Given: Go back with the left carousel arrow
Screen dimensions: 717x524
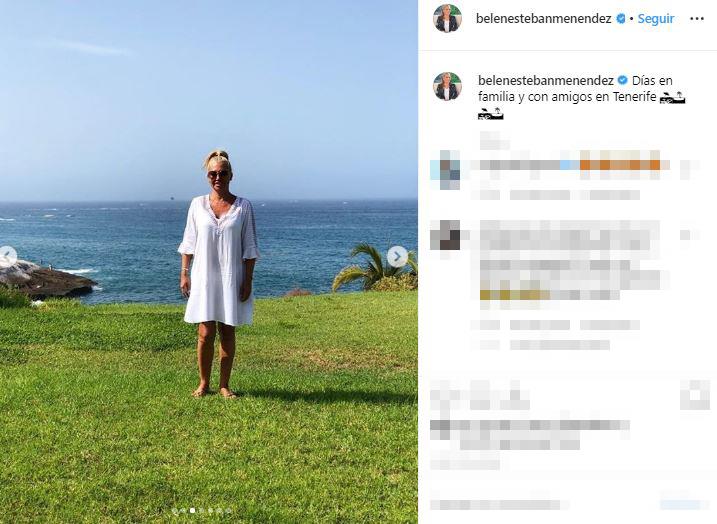Looking at the screenshot, I should [x=8, y=257].
